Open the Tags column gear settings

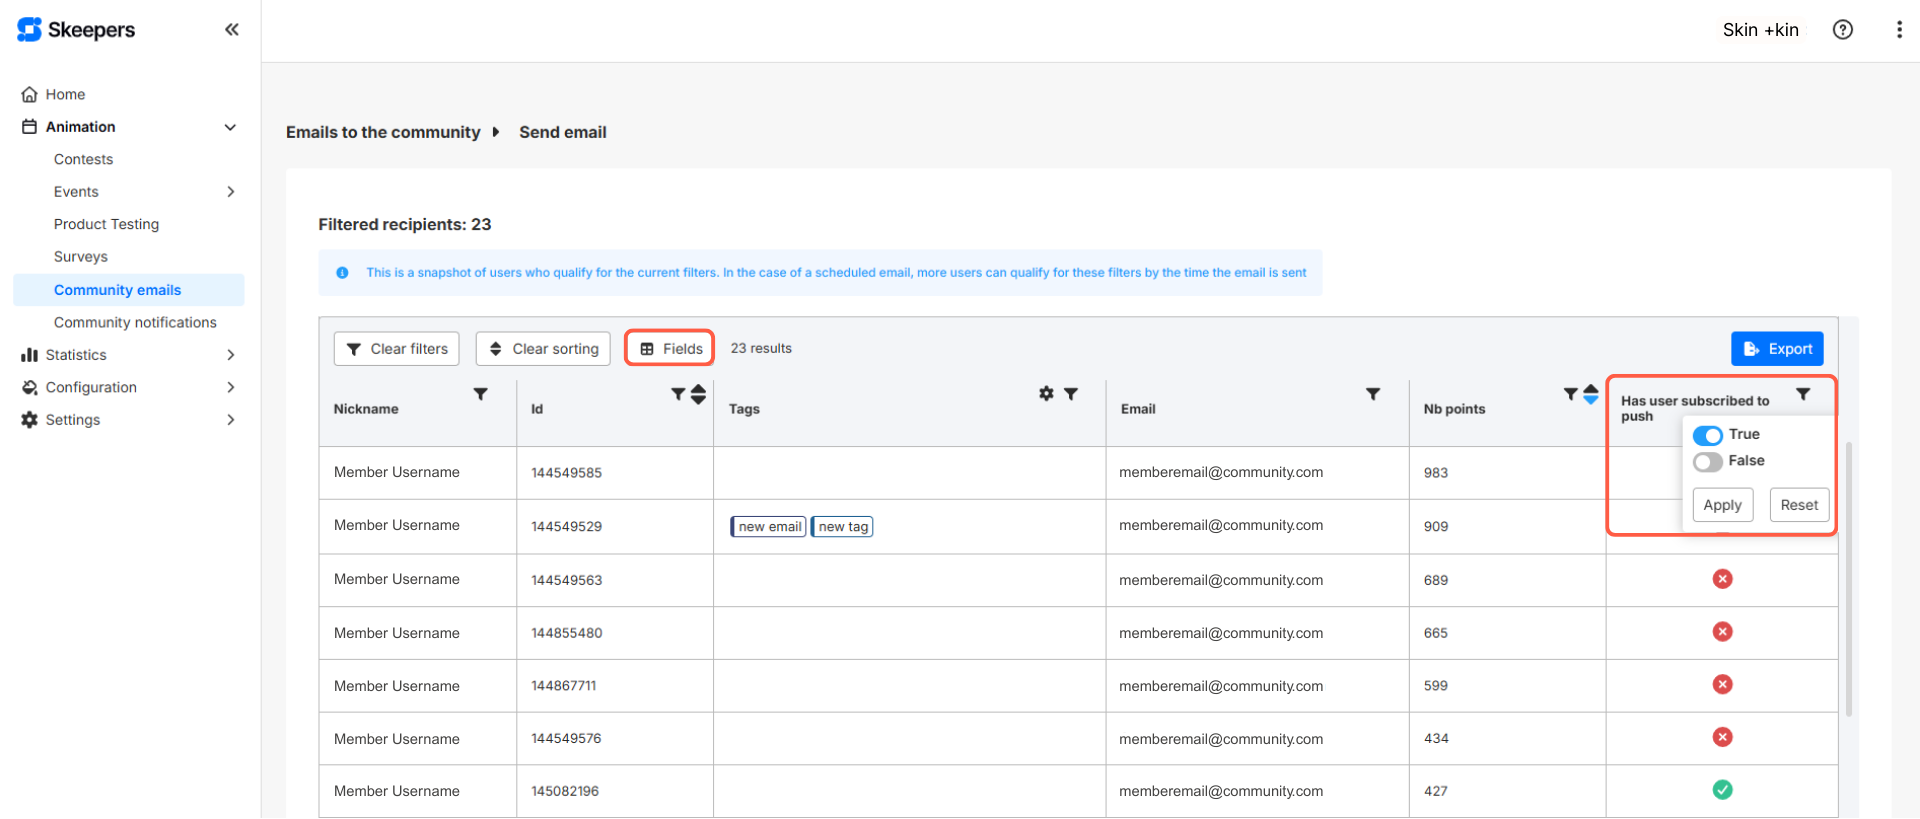1046,394
